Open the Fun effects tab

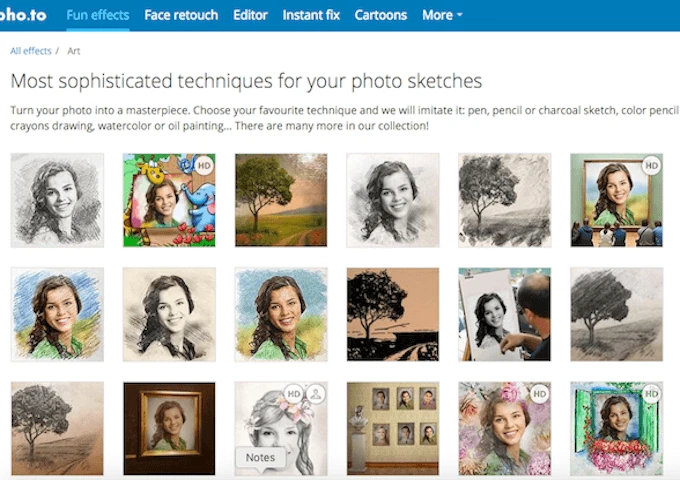coord(97,15)
